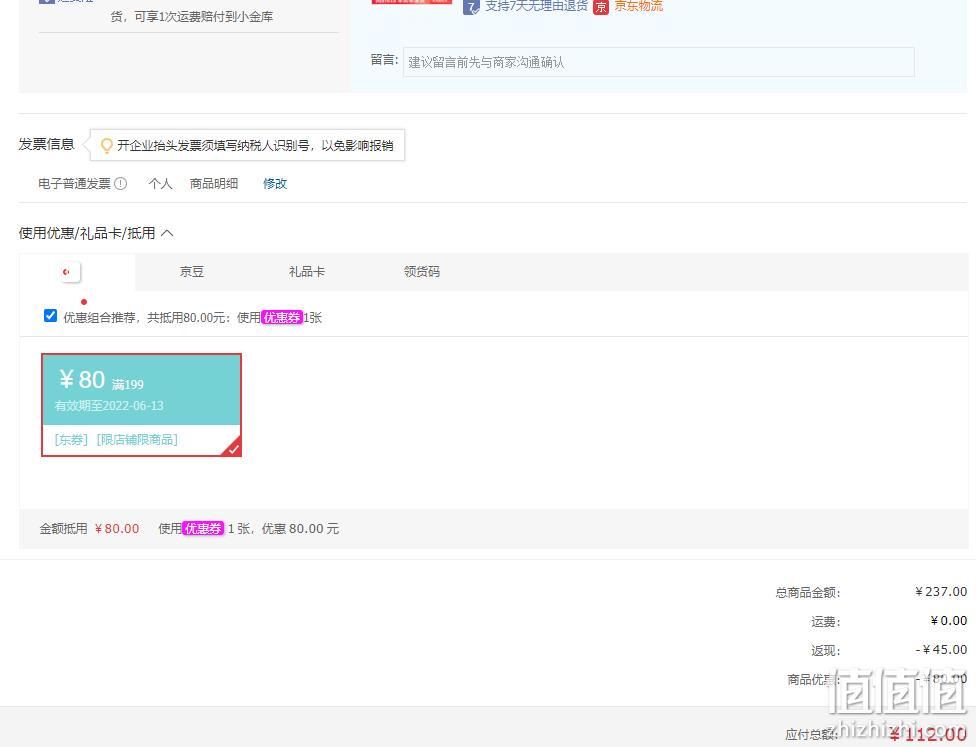Viewport: 976px width, 747px height.
Task: Click the 运费 ¥0.00 value
Action: pyautogui.click(x=949, y=621)
